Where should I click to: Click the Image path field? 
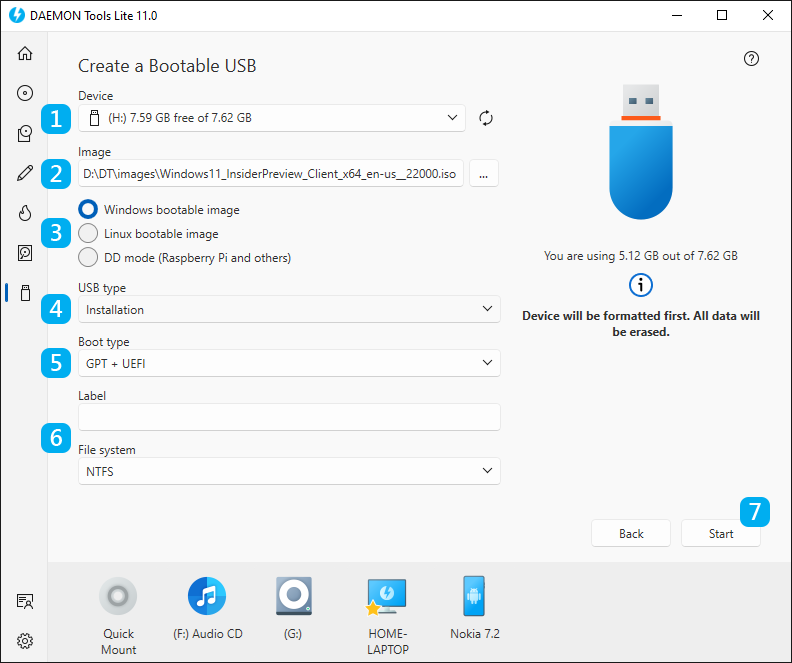(x=271, y=174)
